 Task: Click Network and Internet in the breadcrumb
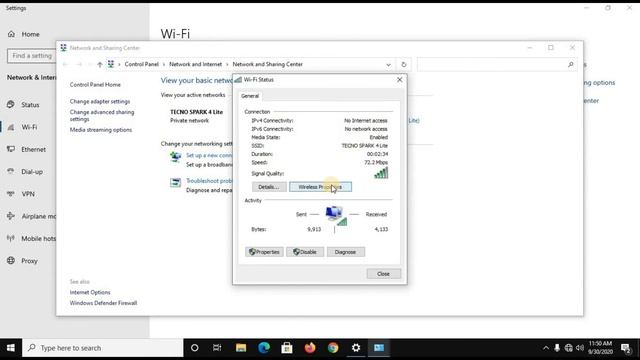[196, 64]
